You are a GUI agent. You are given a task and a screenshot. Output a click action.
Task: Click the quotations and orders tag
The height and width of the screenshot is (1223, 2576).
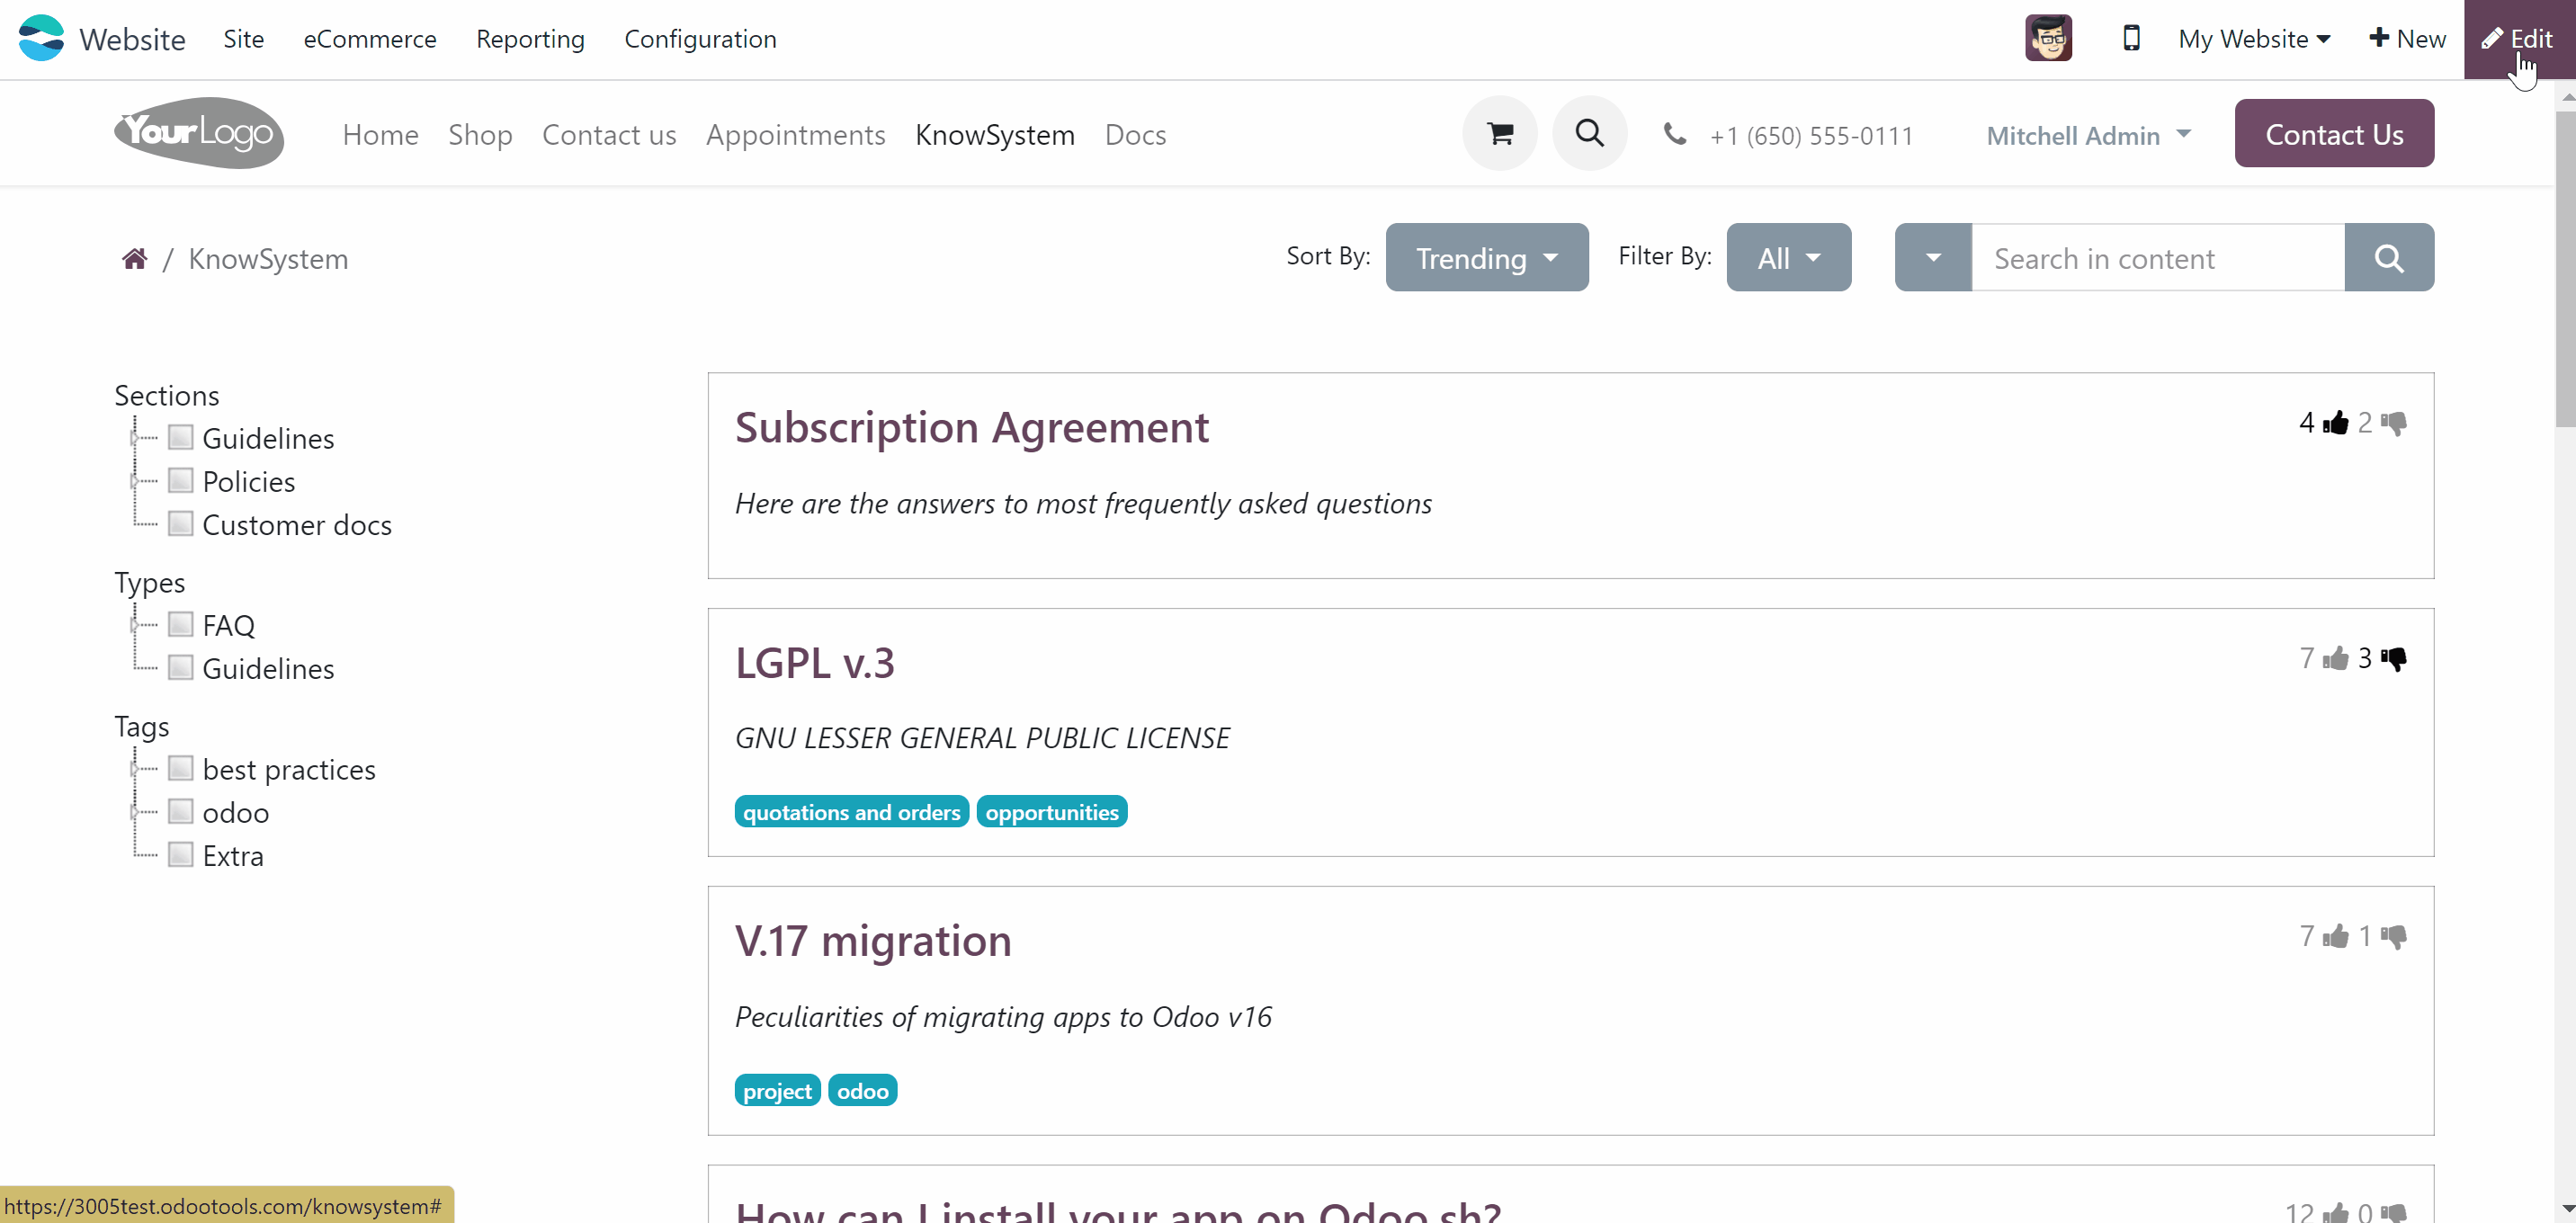851,812
